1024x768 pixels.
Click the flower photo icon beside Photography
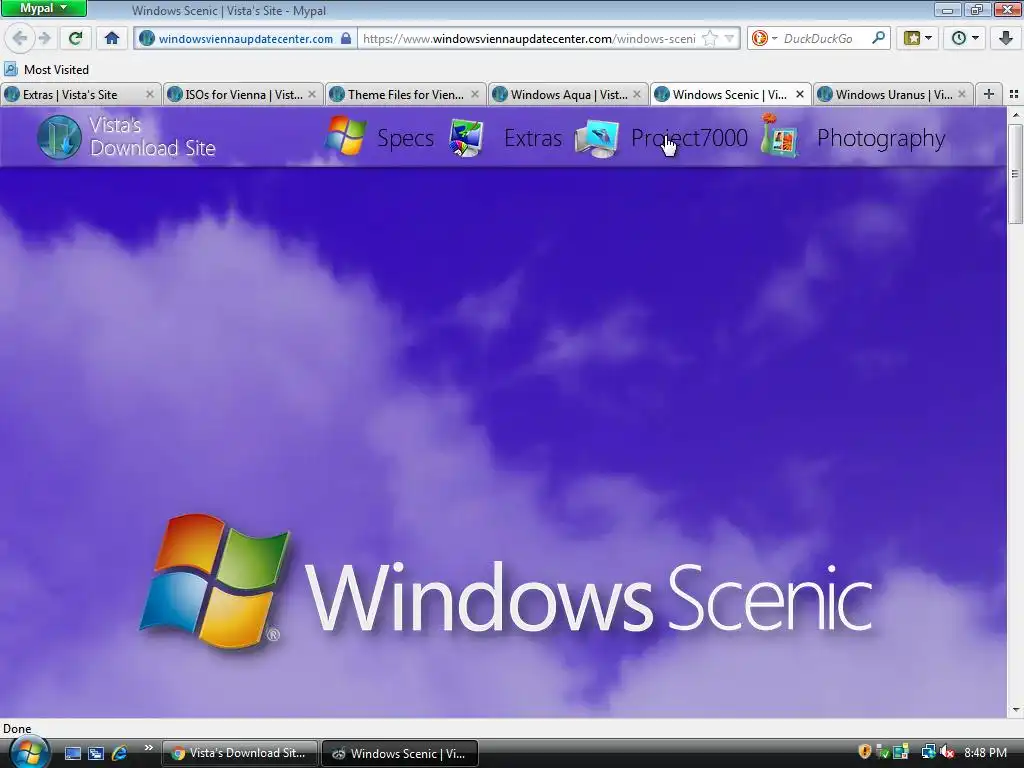point(780,135)
